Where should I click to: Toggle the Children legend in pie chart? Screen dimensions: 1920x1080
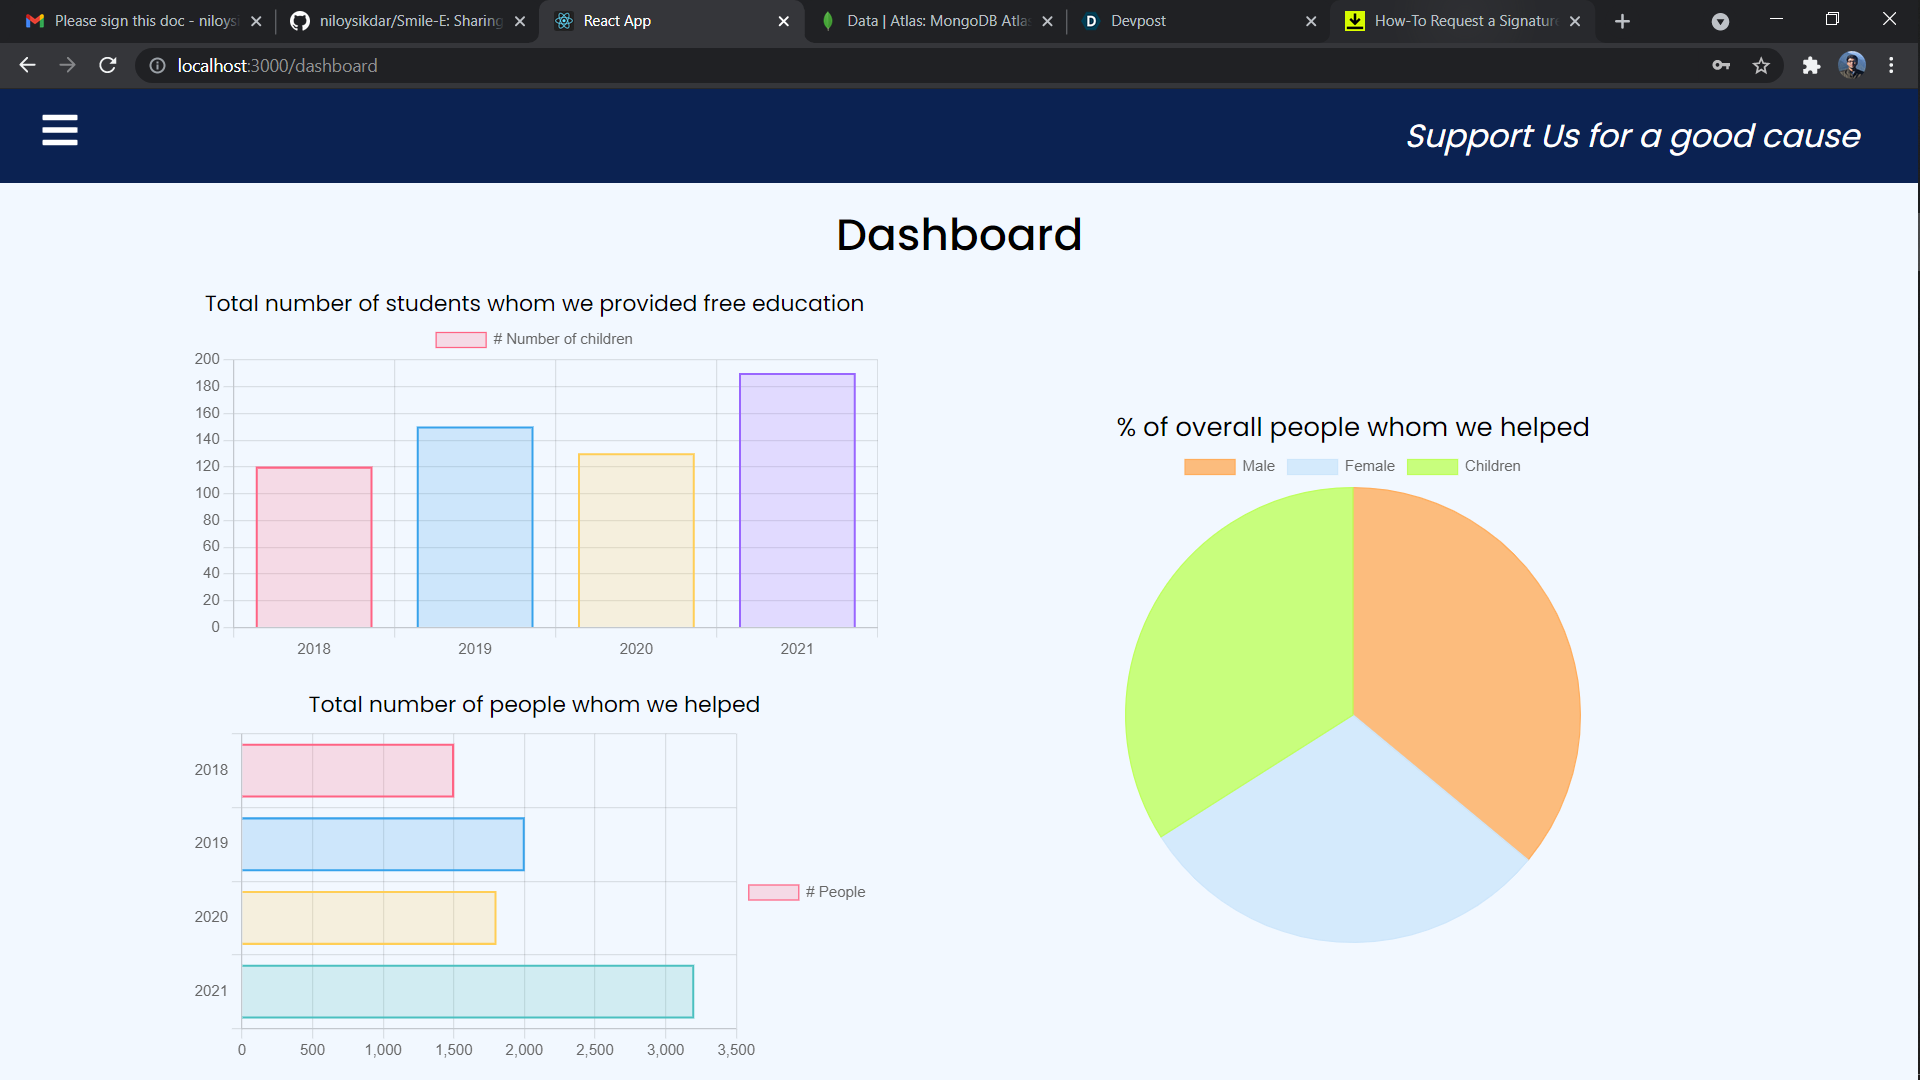(1463, 466)
